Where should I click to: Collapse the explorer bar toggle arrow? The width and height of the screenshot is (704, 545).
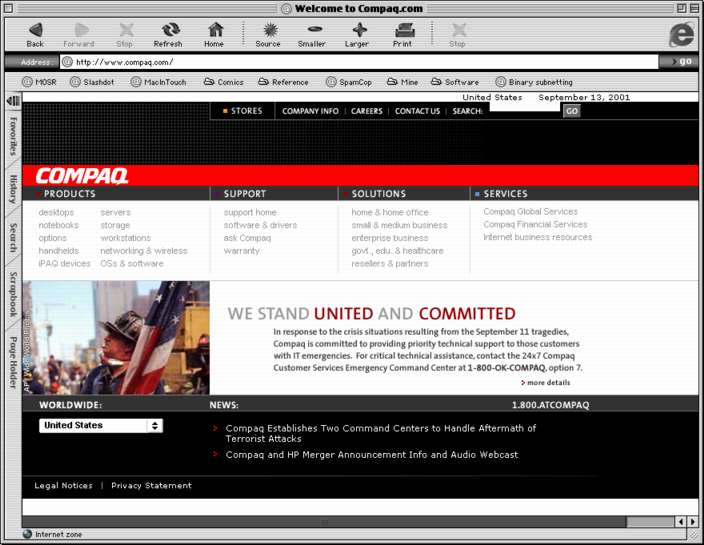coord(13,101)
